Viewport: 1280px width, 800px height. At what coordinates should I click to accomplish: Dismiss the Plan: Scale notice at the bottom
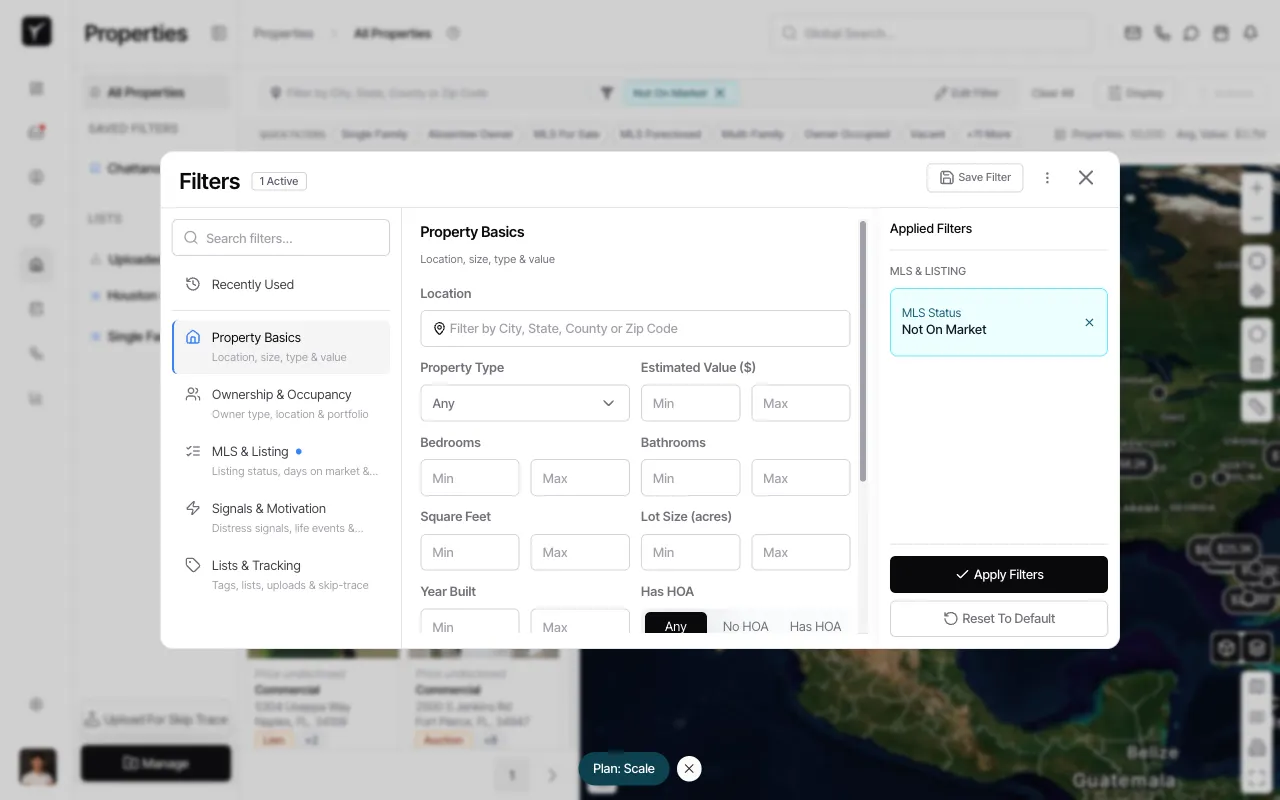(x=689, y=768)
